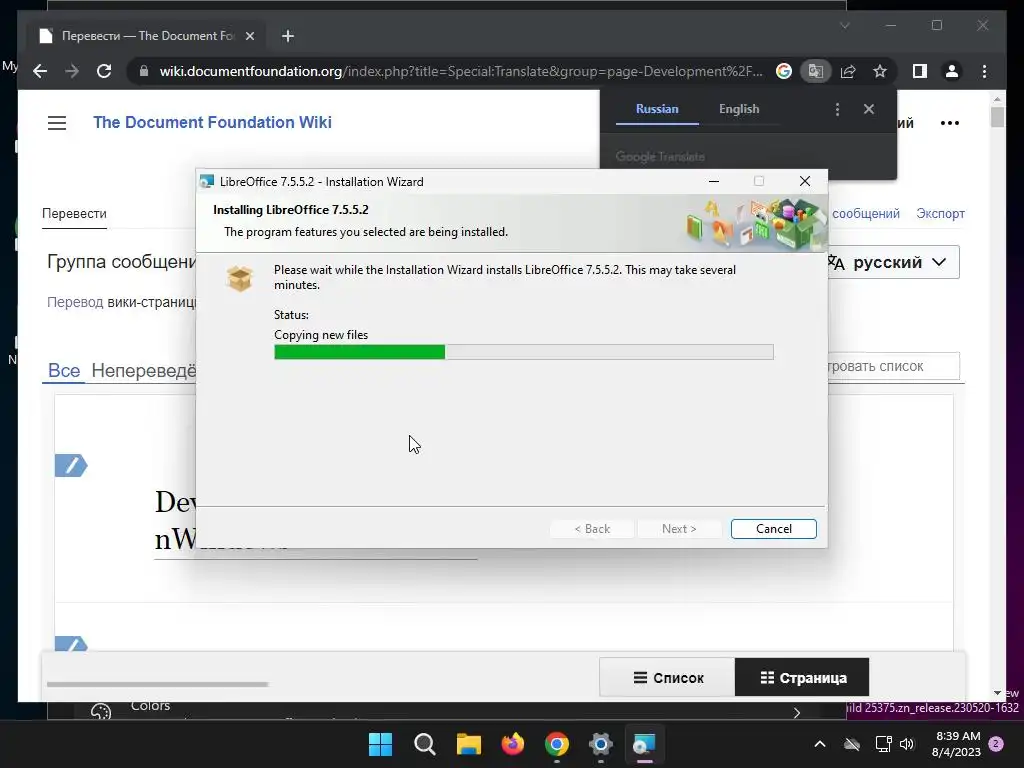Show hidden system tray icons
1024x768 pixels.
click(820, 744)
